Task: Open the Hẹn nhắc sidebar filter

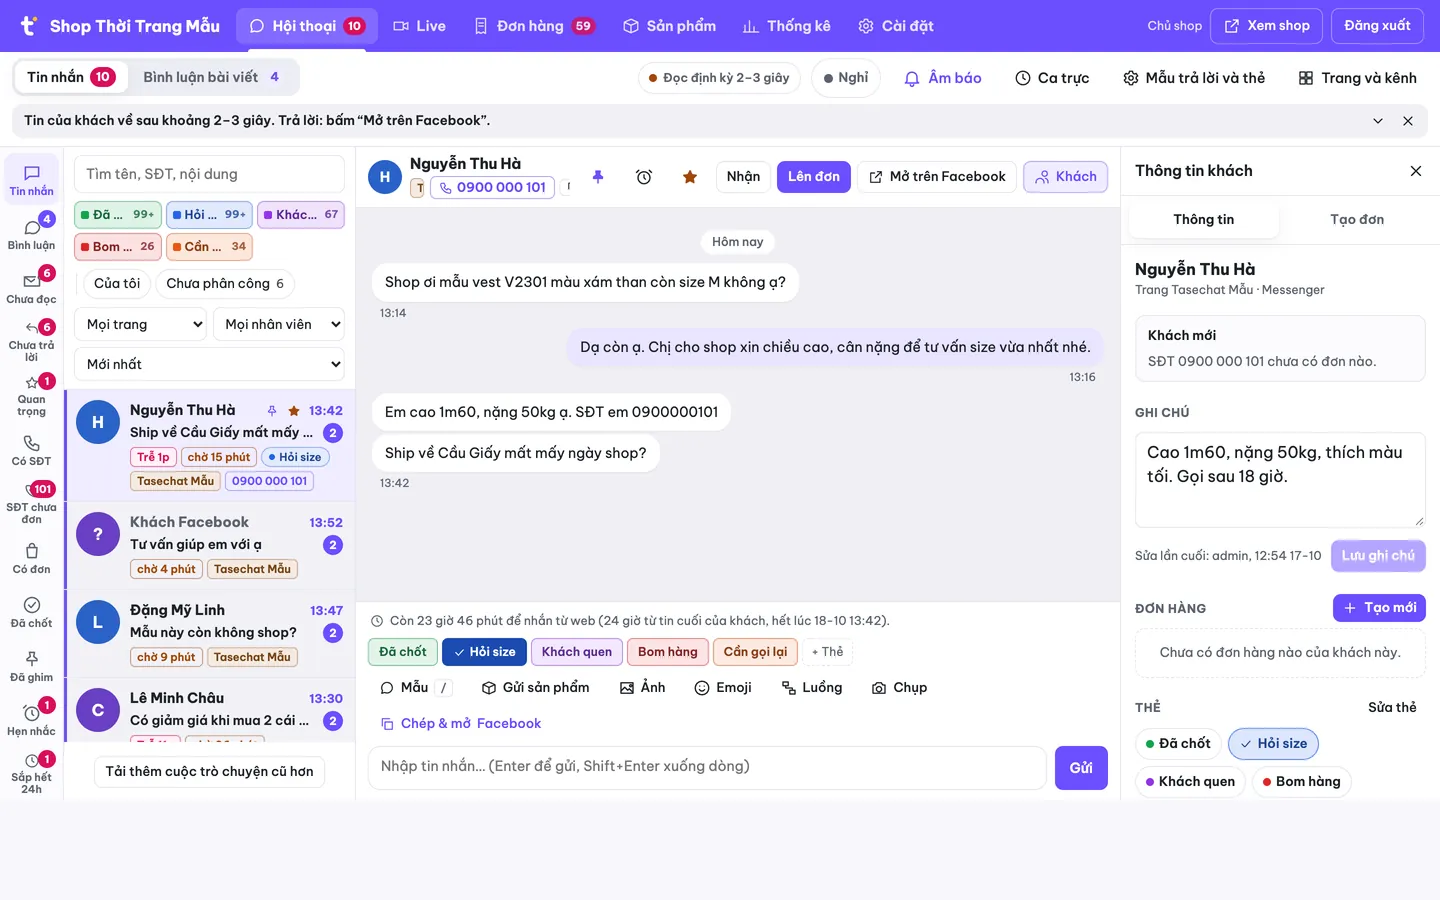Action: coord(32,718)
